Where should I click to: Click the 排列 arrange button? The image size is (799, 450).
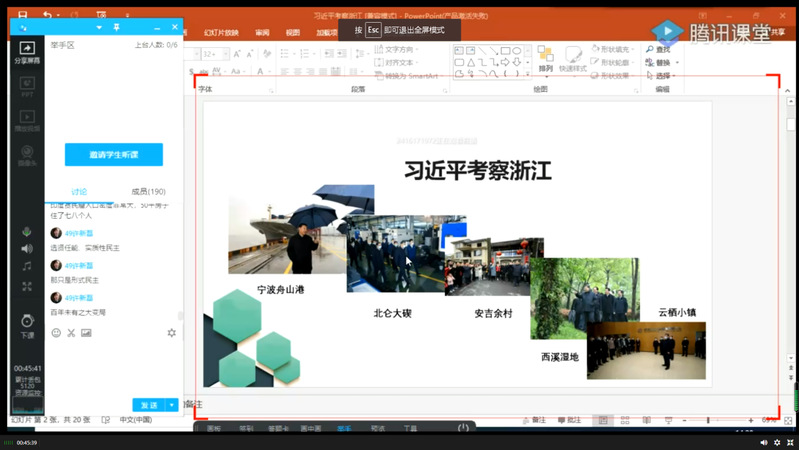[x=546, y=59]
